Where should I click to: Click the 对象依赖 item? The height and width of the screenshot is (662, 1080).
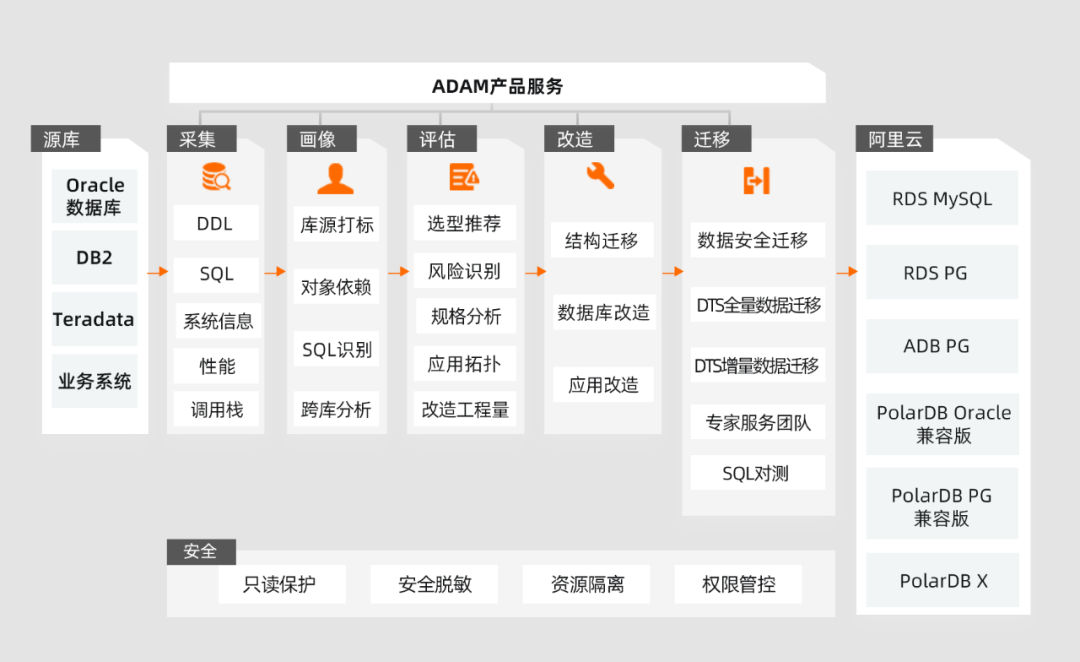pyautogui.click(x=336, y=286)
